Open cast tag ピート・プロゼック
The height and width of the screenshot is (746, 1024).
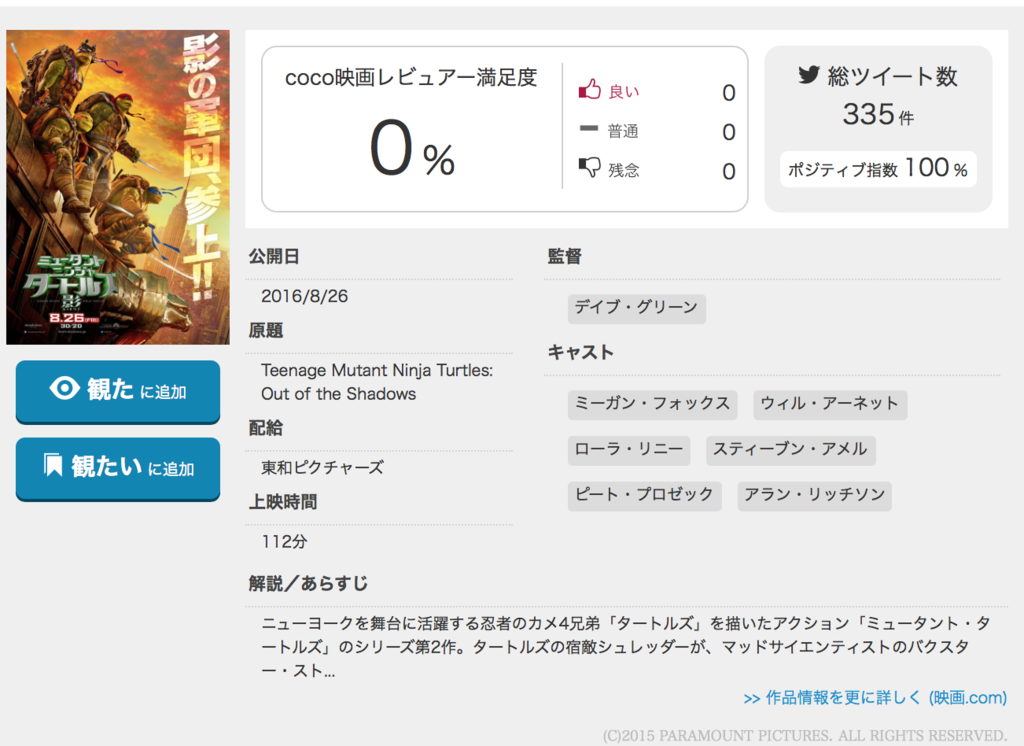(x=645, y=495)
